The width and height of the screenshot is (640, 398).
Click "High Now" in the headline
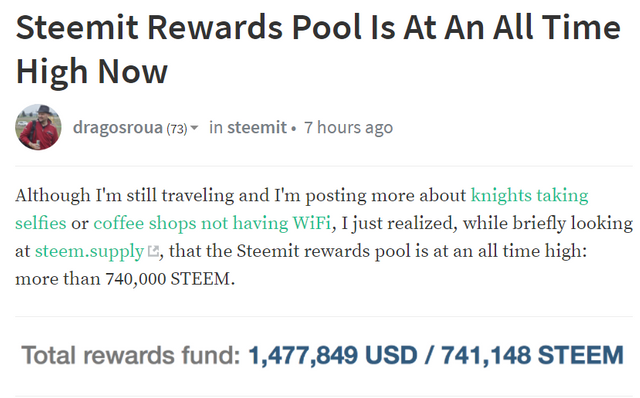pyautogui.click(x=92, y=71)
